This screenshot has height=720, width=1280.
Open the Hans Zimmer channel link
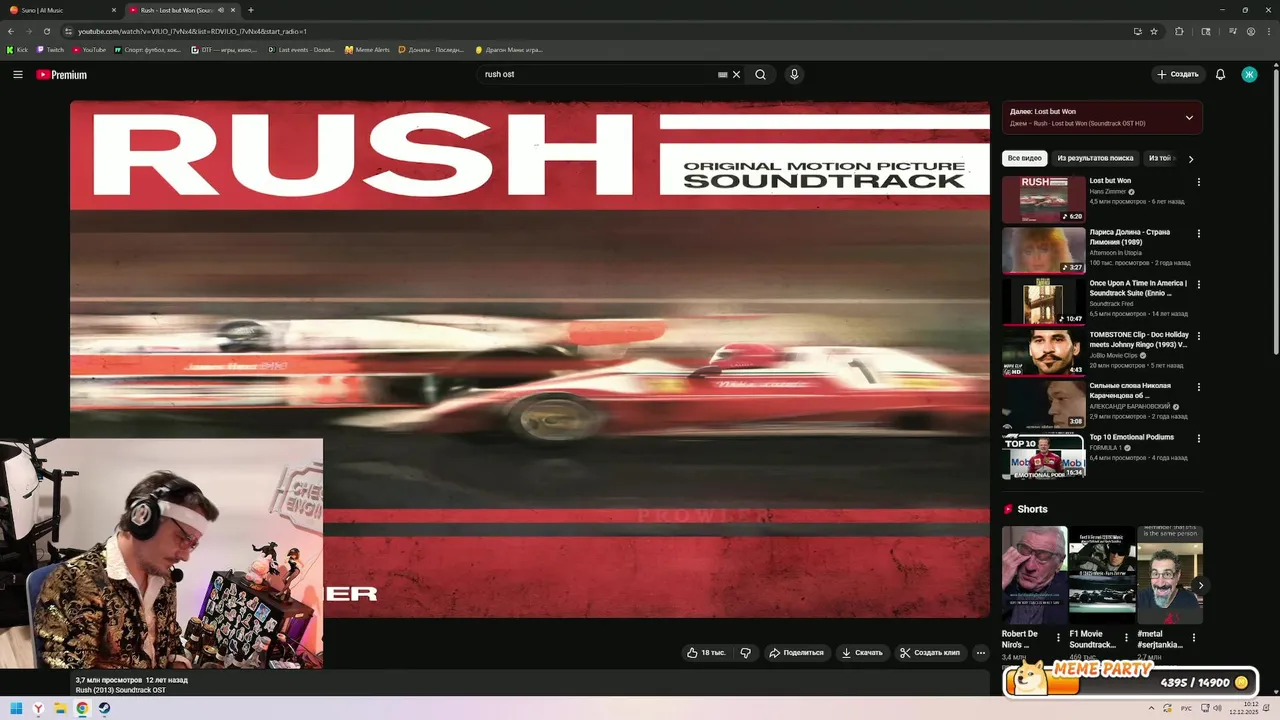(x=1107, y=191)
